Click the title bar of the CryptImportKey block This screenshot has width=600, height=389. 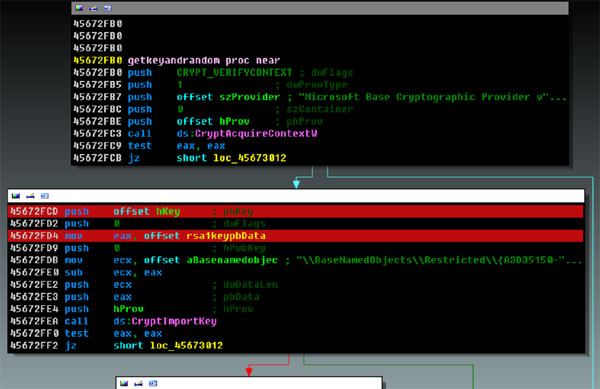296,196
